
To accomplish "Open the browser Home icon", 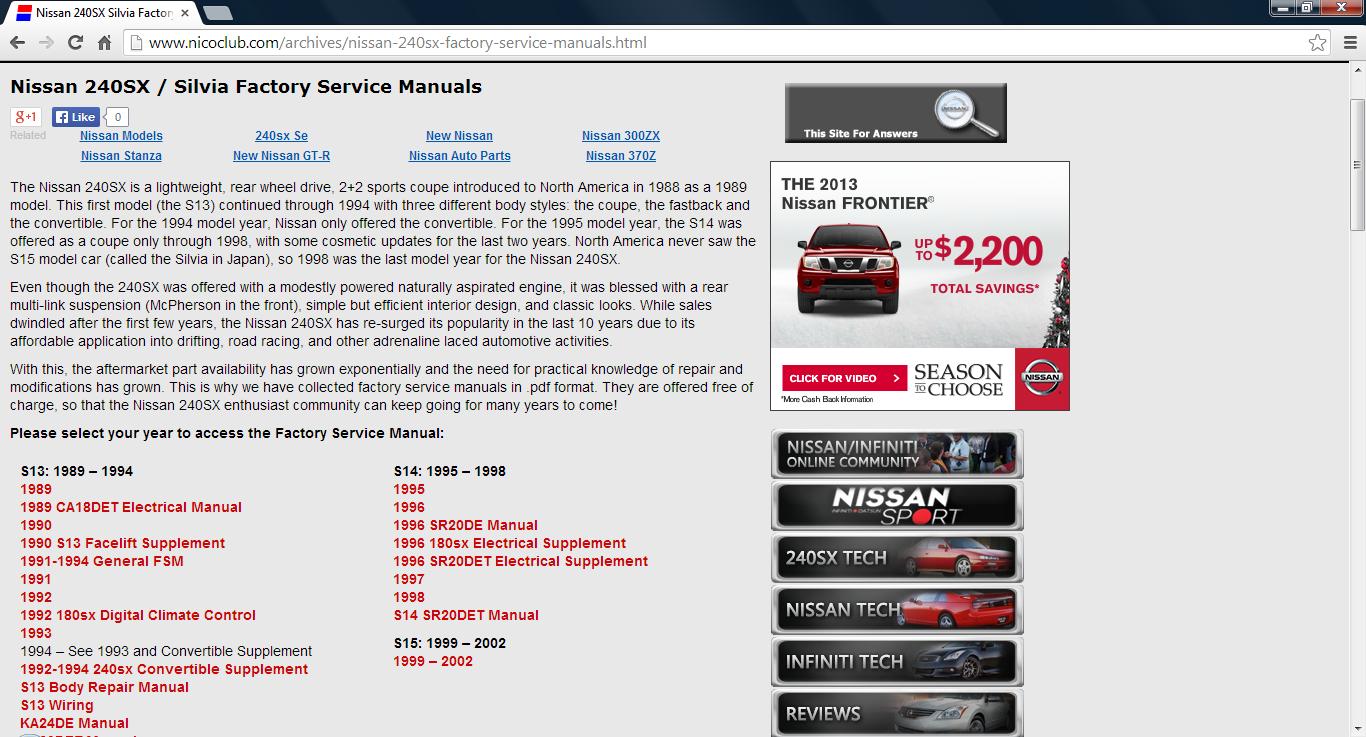I will (104, 43).
